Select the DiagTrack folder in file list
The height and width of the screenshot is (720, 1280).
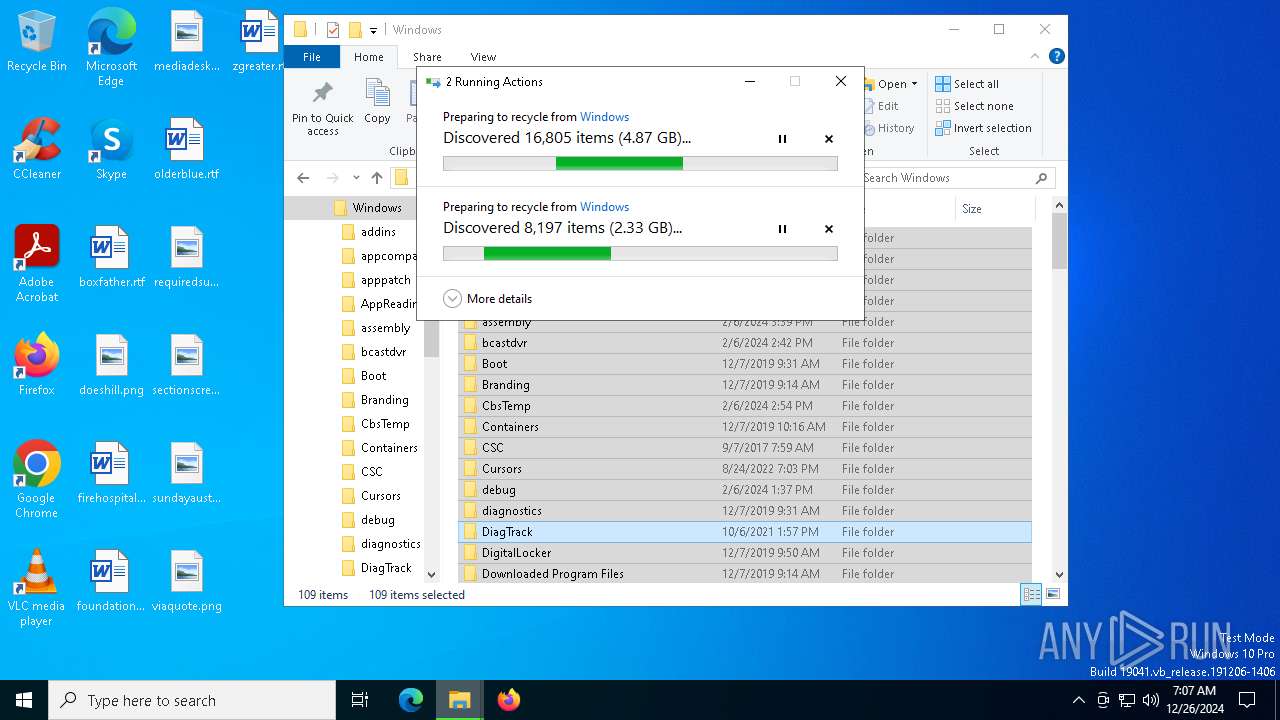coord(745,532)
